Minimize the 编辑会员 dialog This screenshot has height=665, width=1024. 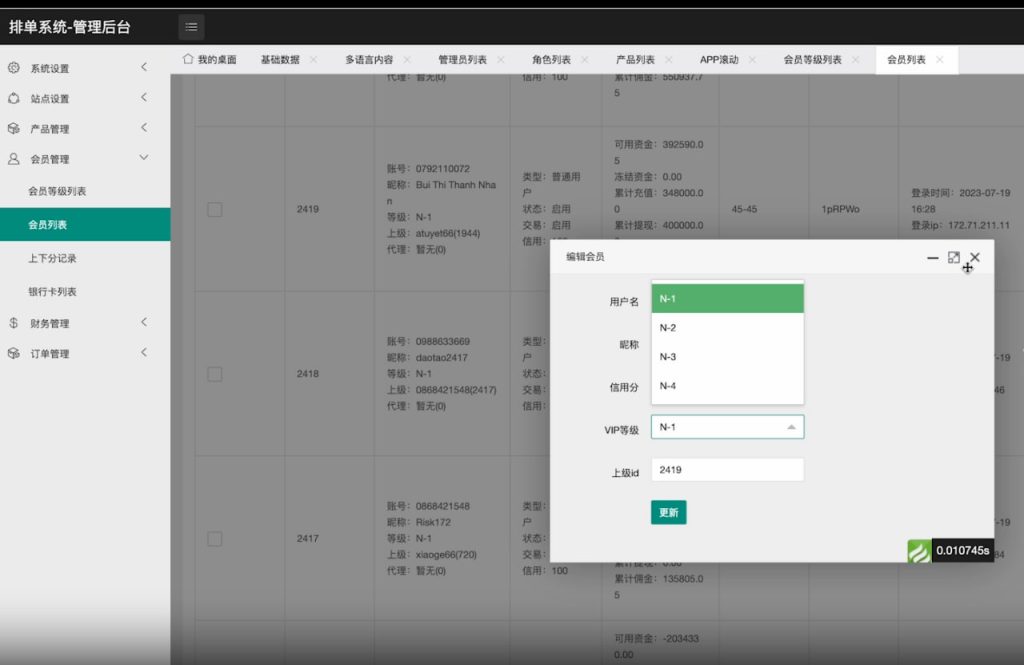[933, 257]
